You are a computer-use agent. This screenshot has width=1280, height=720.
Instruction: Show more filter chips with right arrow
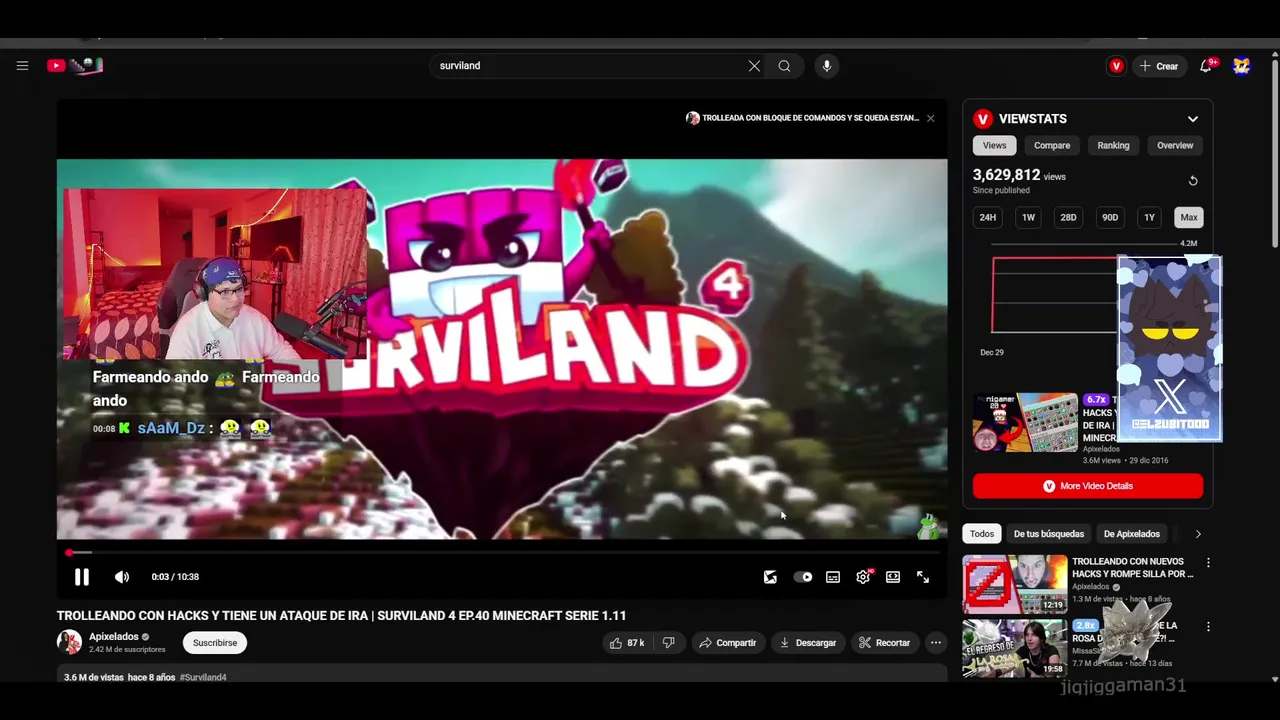point(1198,534)
